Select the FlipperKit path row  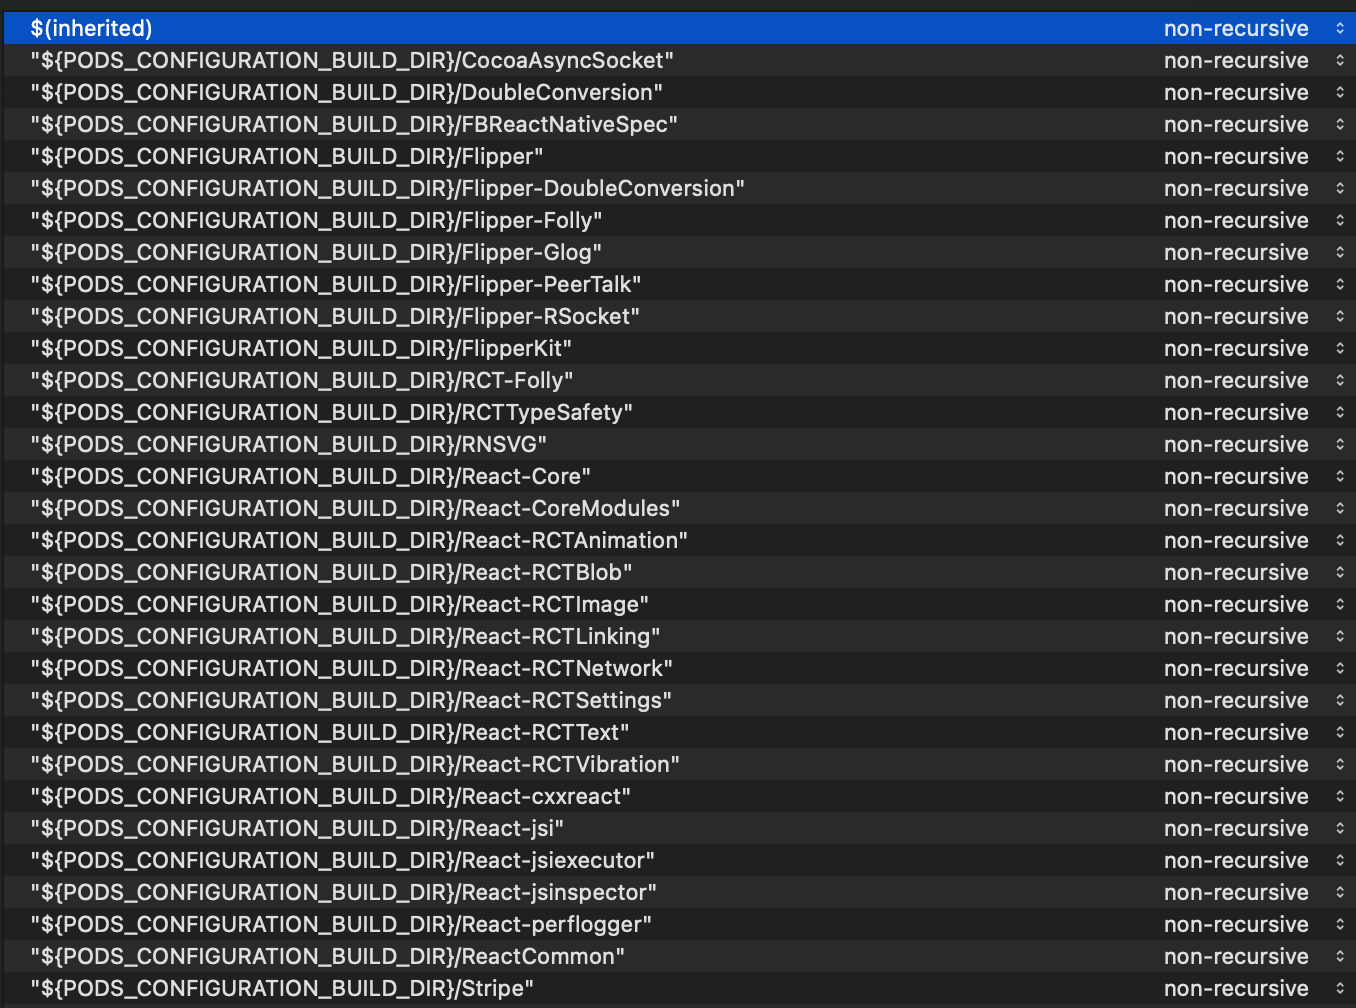(x=680, y=348)
